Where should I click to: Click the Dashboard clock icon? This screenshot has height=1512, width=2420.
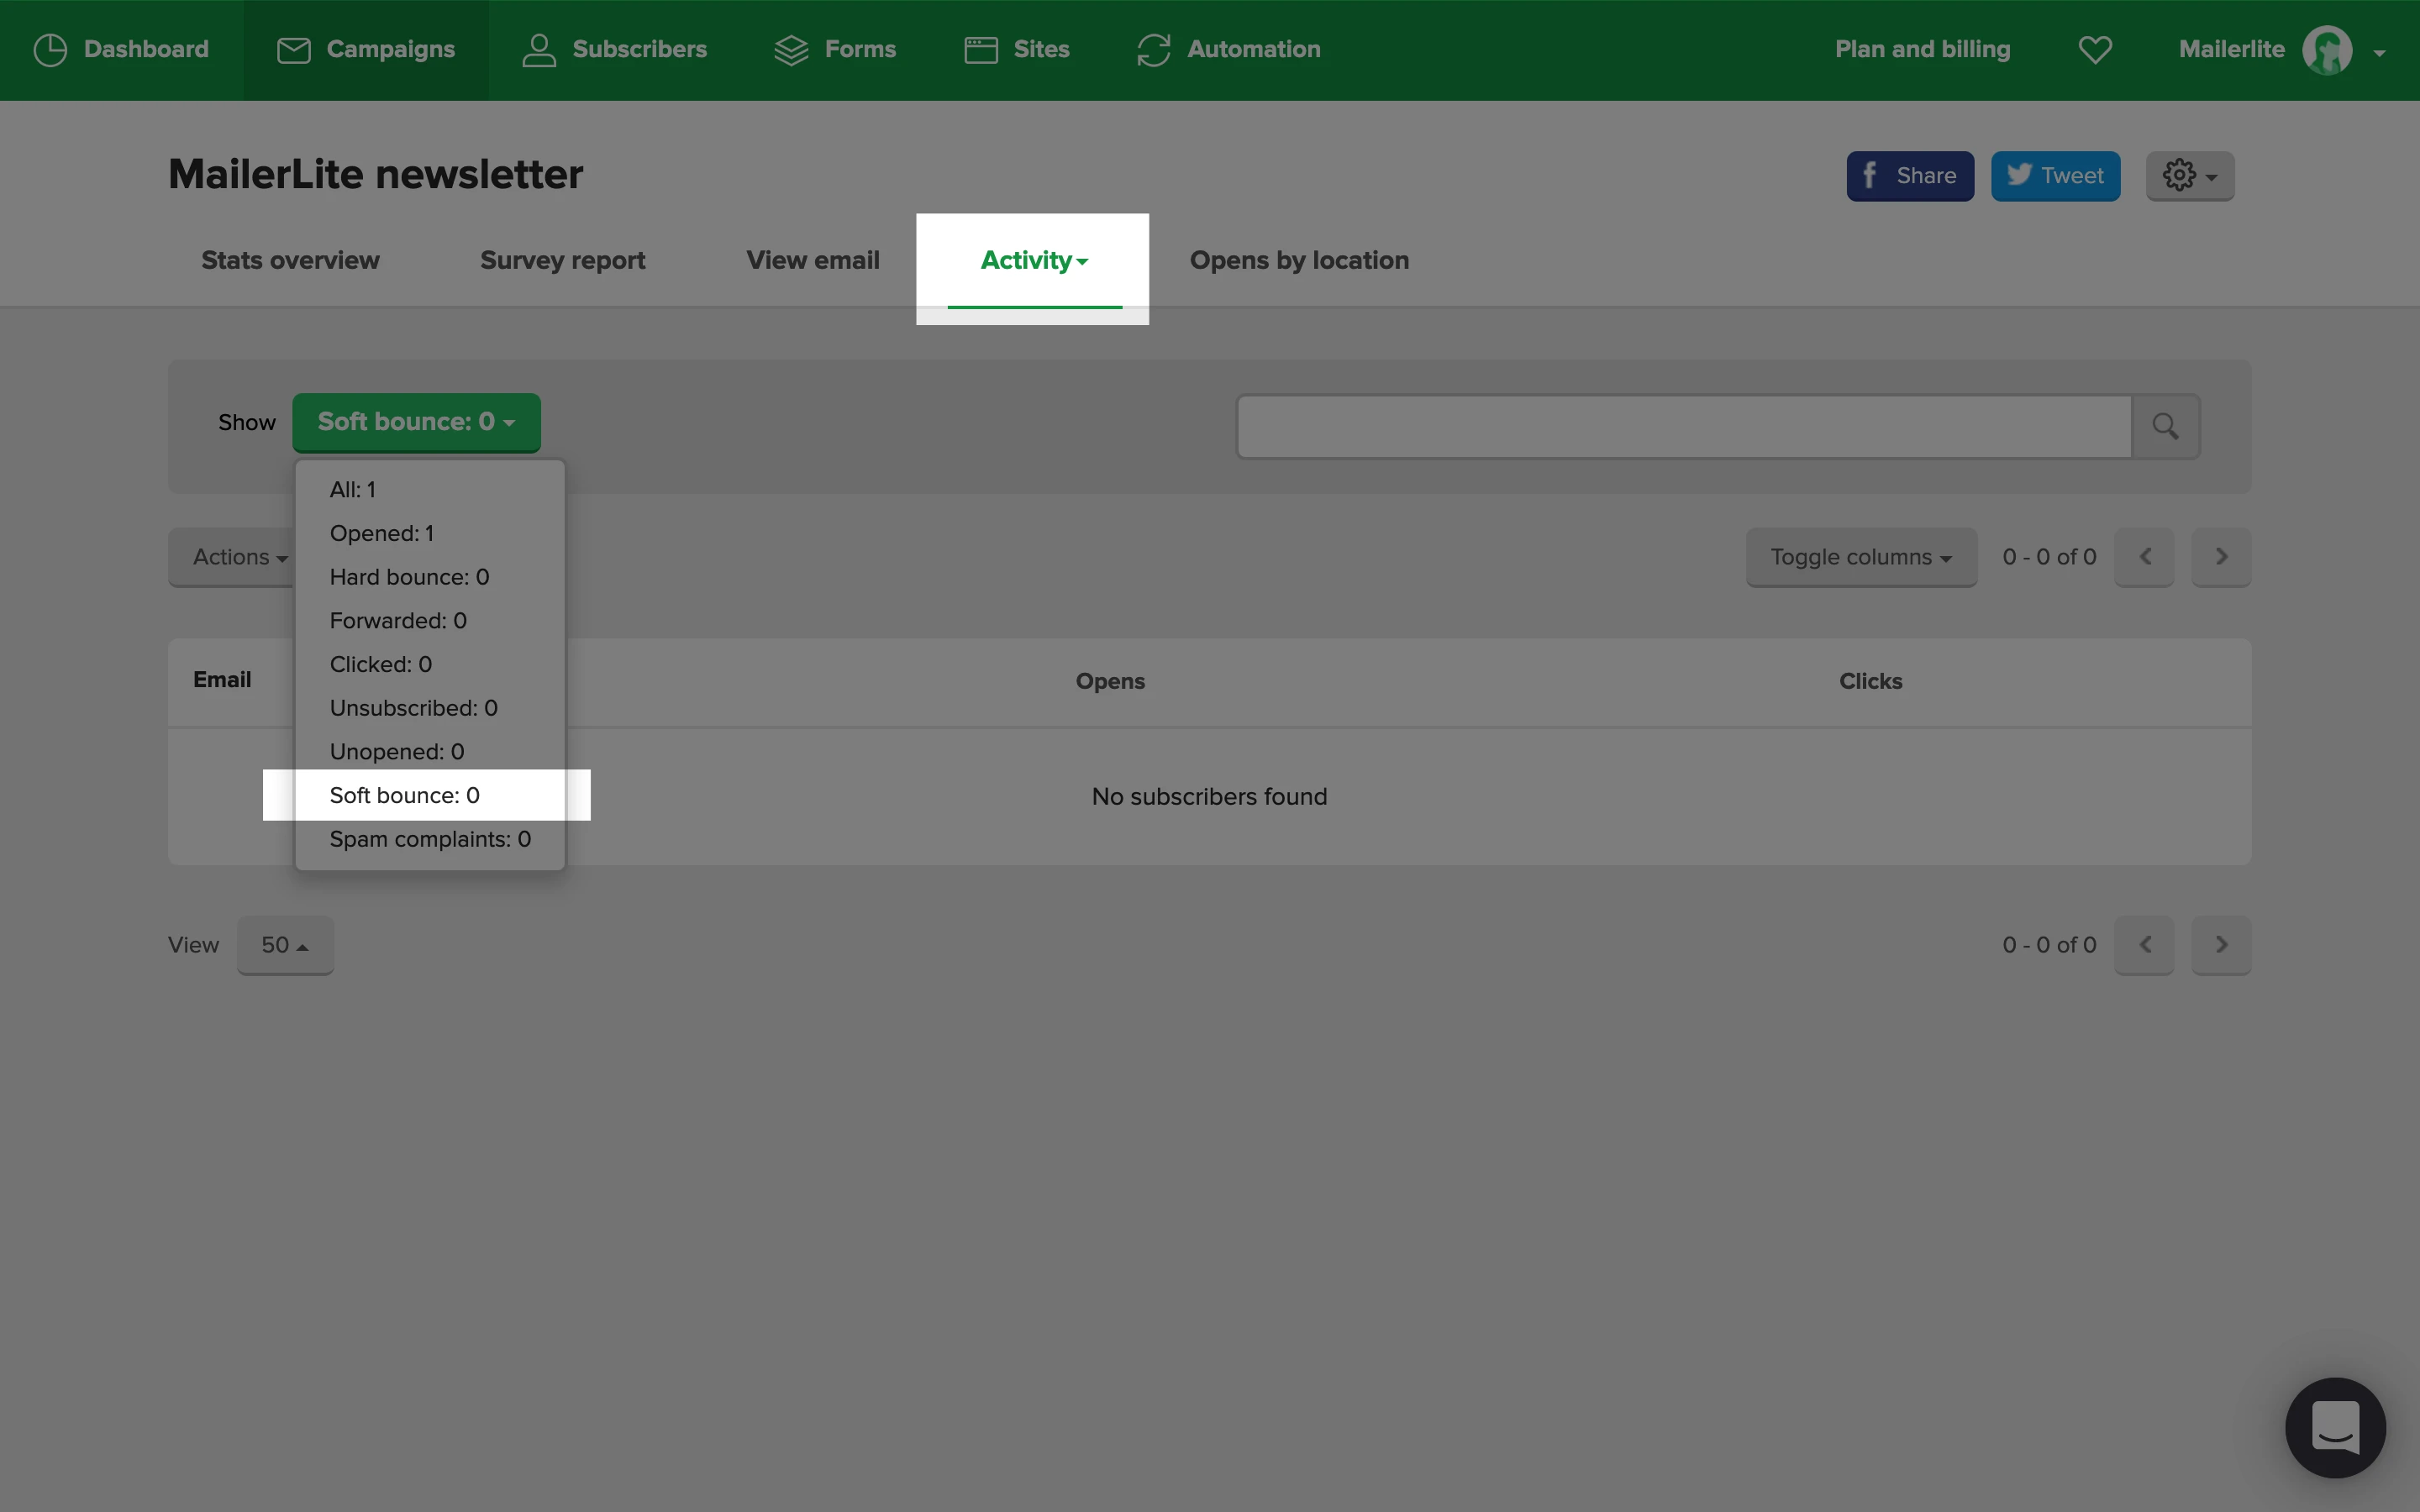(x=50, y=50)
